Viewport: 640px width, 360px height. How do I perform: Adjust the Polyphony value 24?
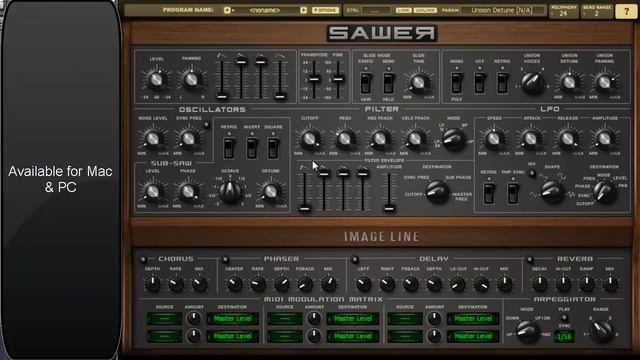563,13
